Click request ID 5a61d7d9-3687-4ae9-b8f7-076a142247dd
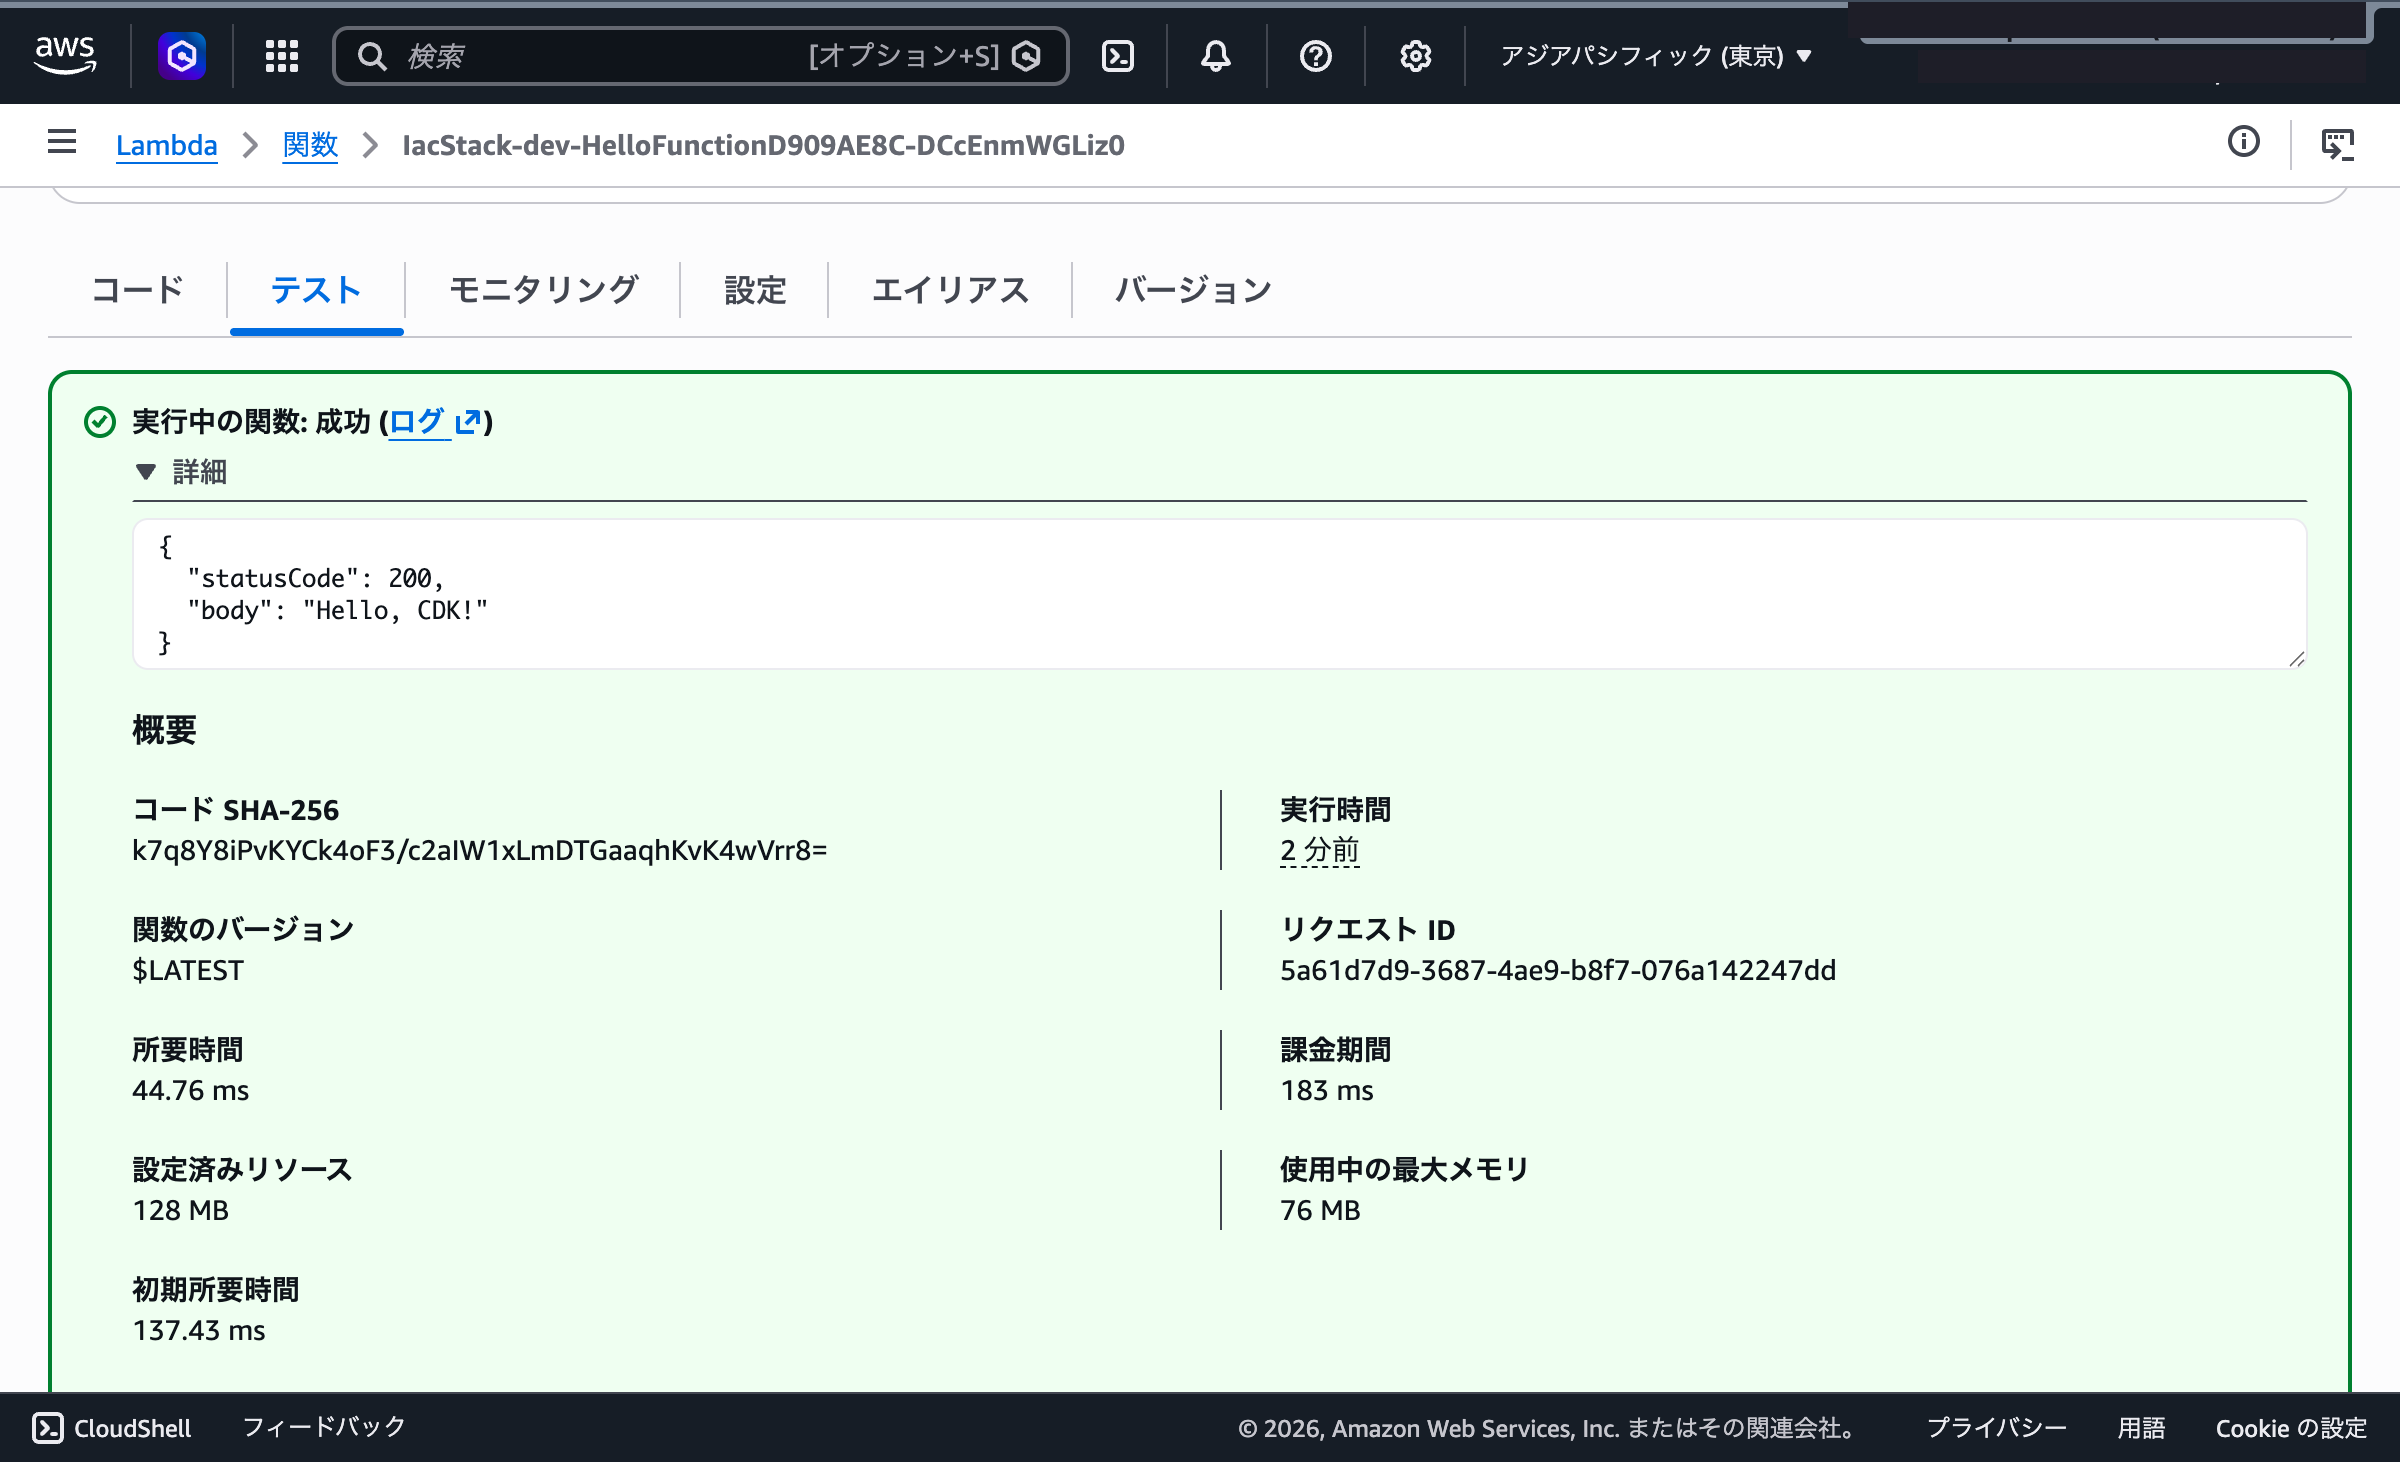This screenshot has height=1462, width=2400. click(1558, 970)
